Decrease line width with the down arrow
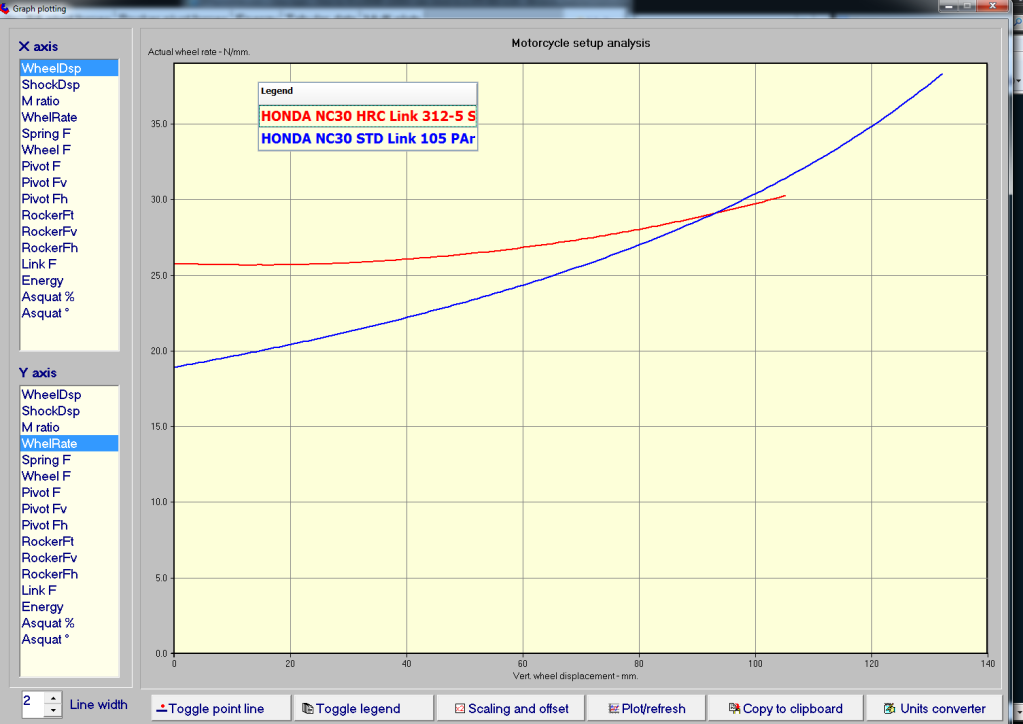 53,711
